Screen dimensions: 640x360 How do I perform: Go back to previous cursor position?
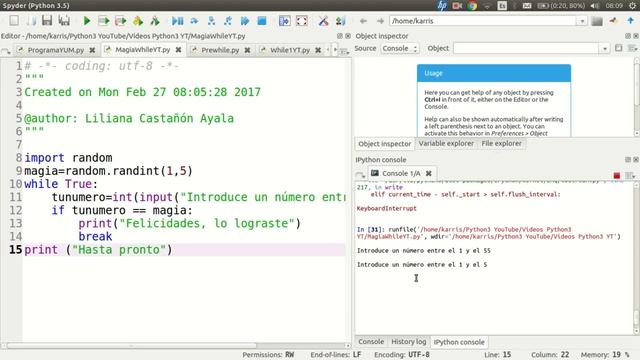[363, 21]
